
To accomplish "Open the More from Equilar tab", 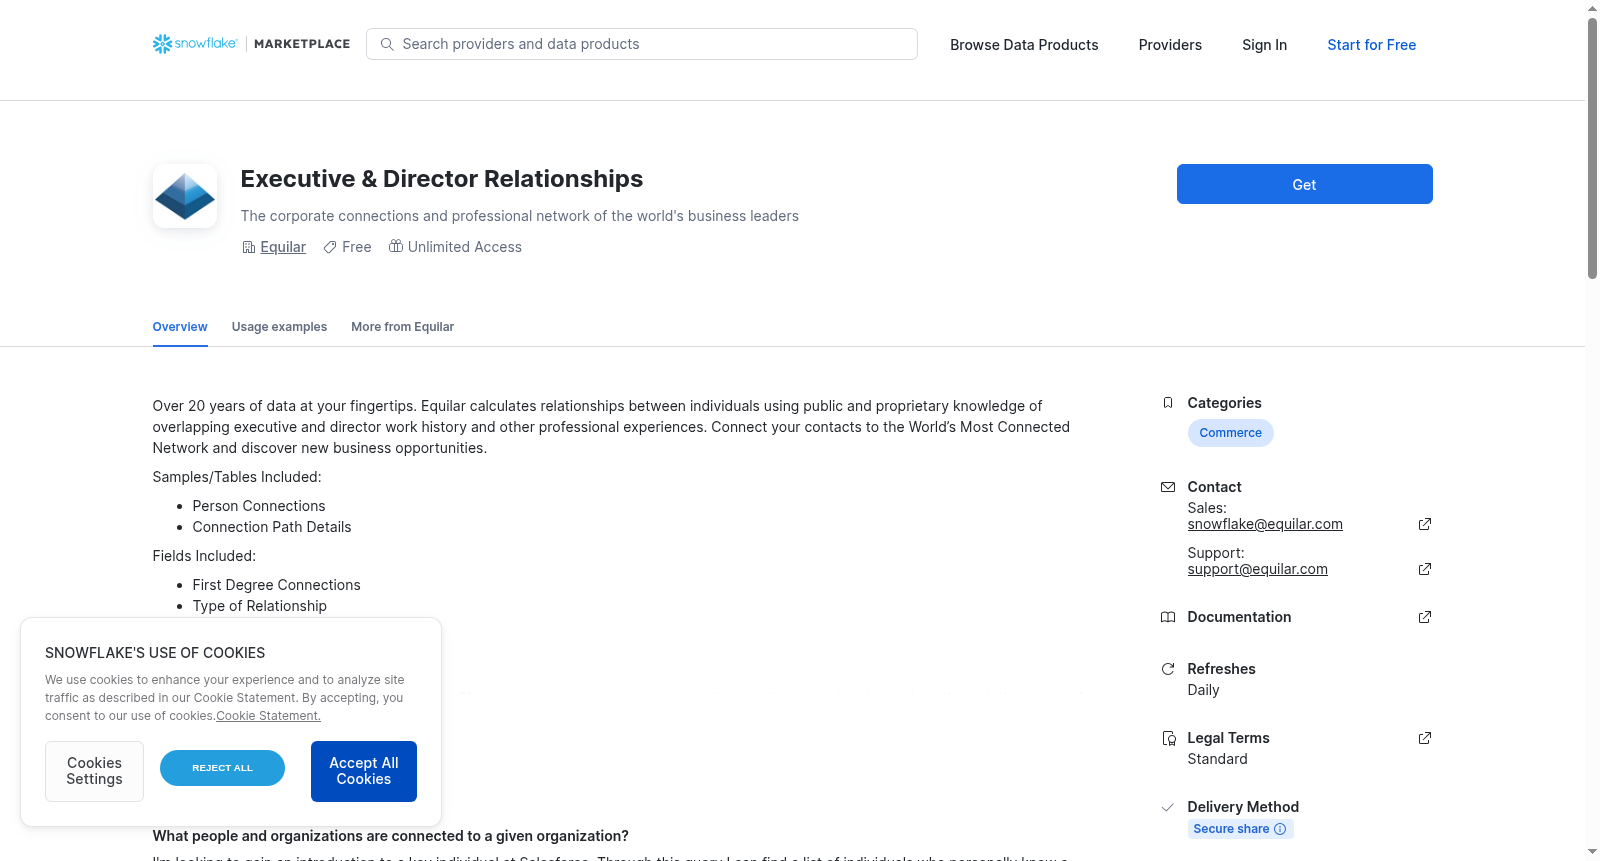I will pos(402,327).
